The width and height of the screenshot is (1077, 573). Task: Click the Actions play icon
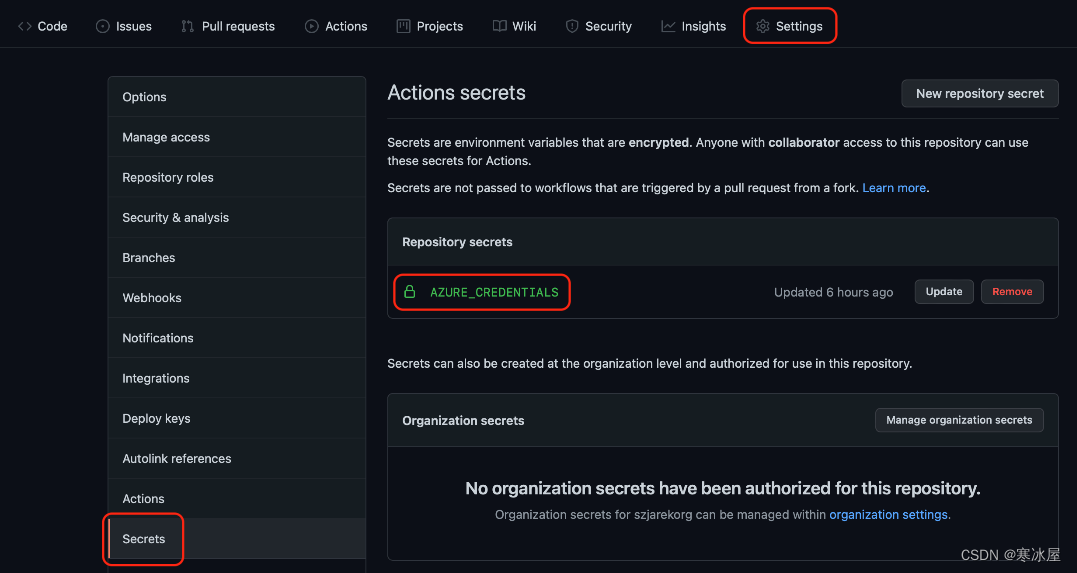312,26
